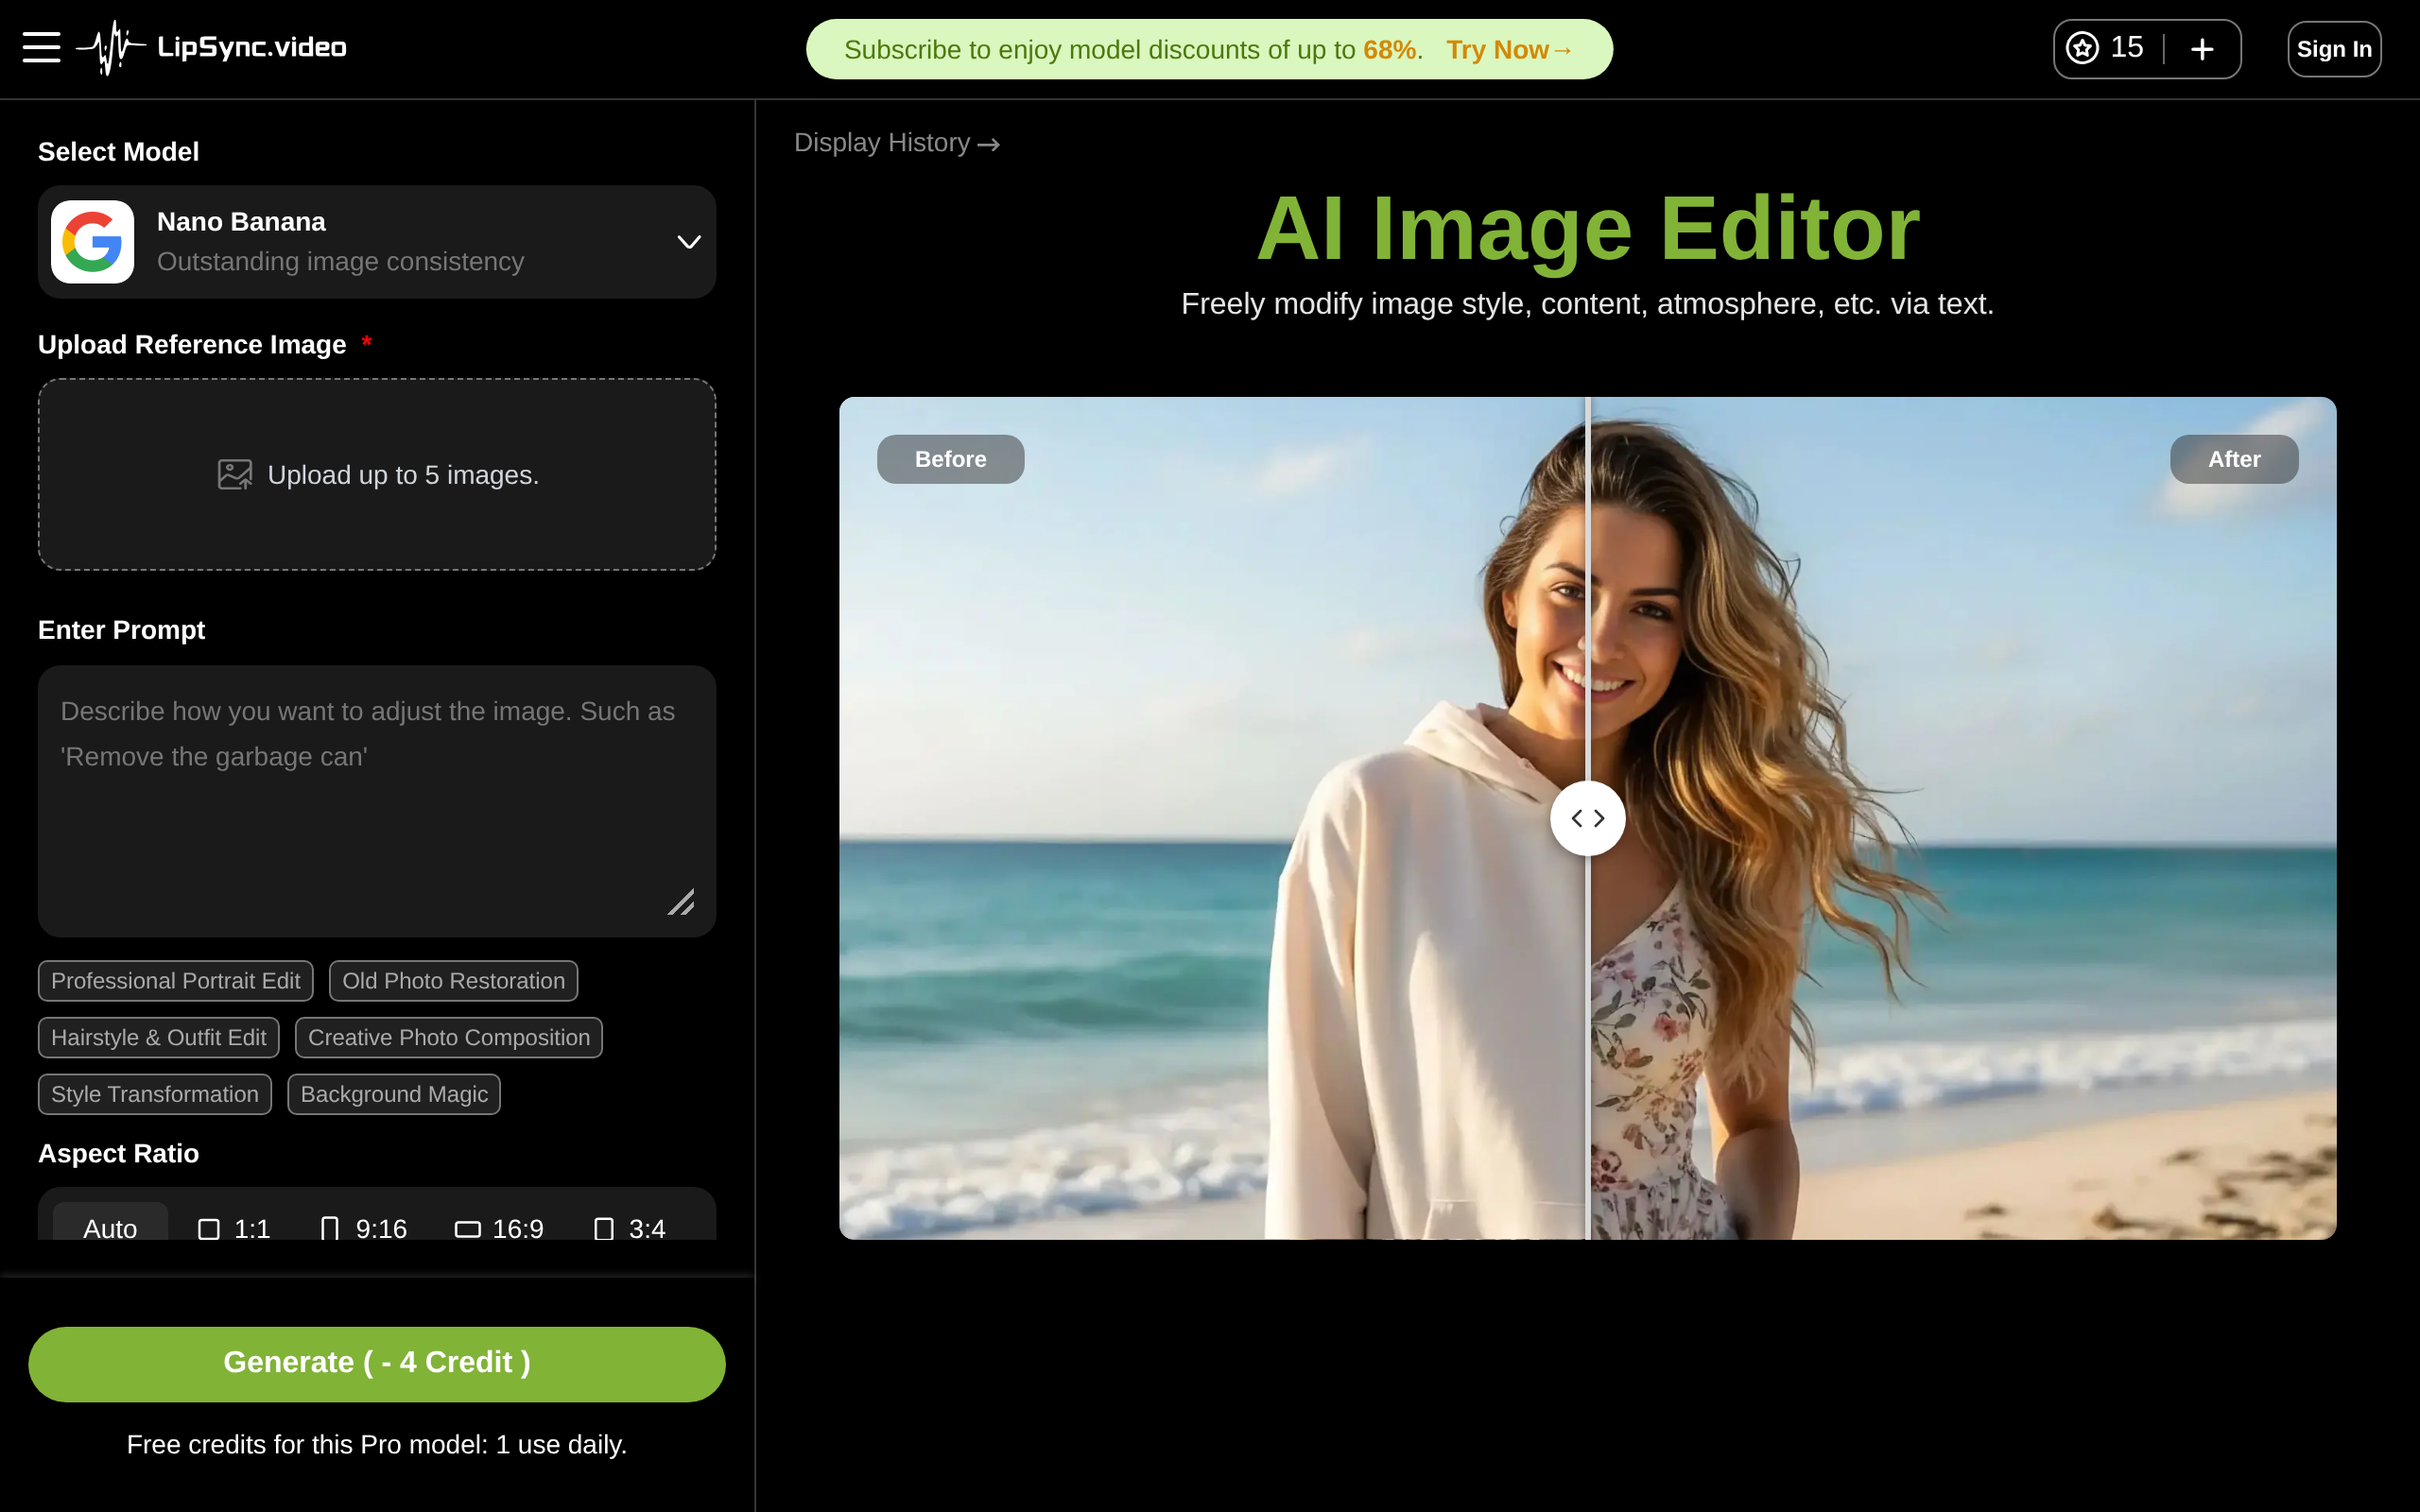This screenshot has width=2420, height=1512.
Task: Click Generate (- 4 Credit) button
Action: (x=377, y=1363)
